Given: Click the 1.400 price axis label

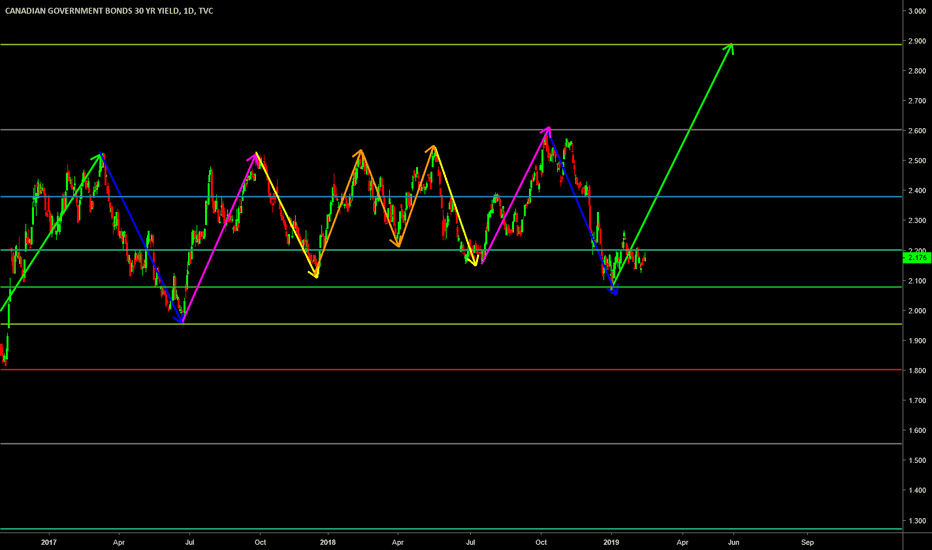Looking at the screenshot, I should coord(917,491).
